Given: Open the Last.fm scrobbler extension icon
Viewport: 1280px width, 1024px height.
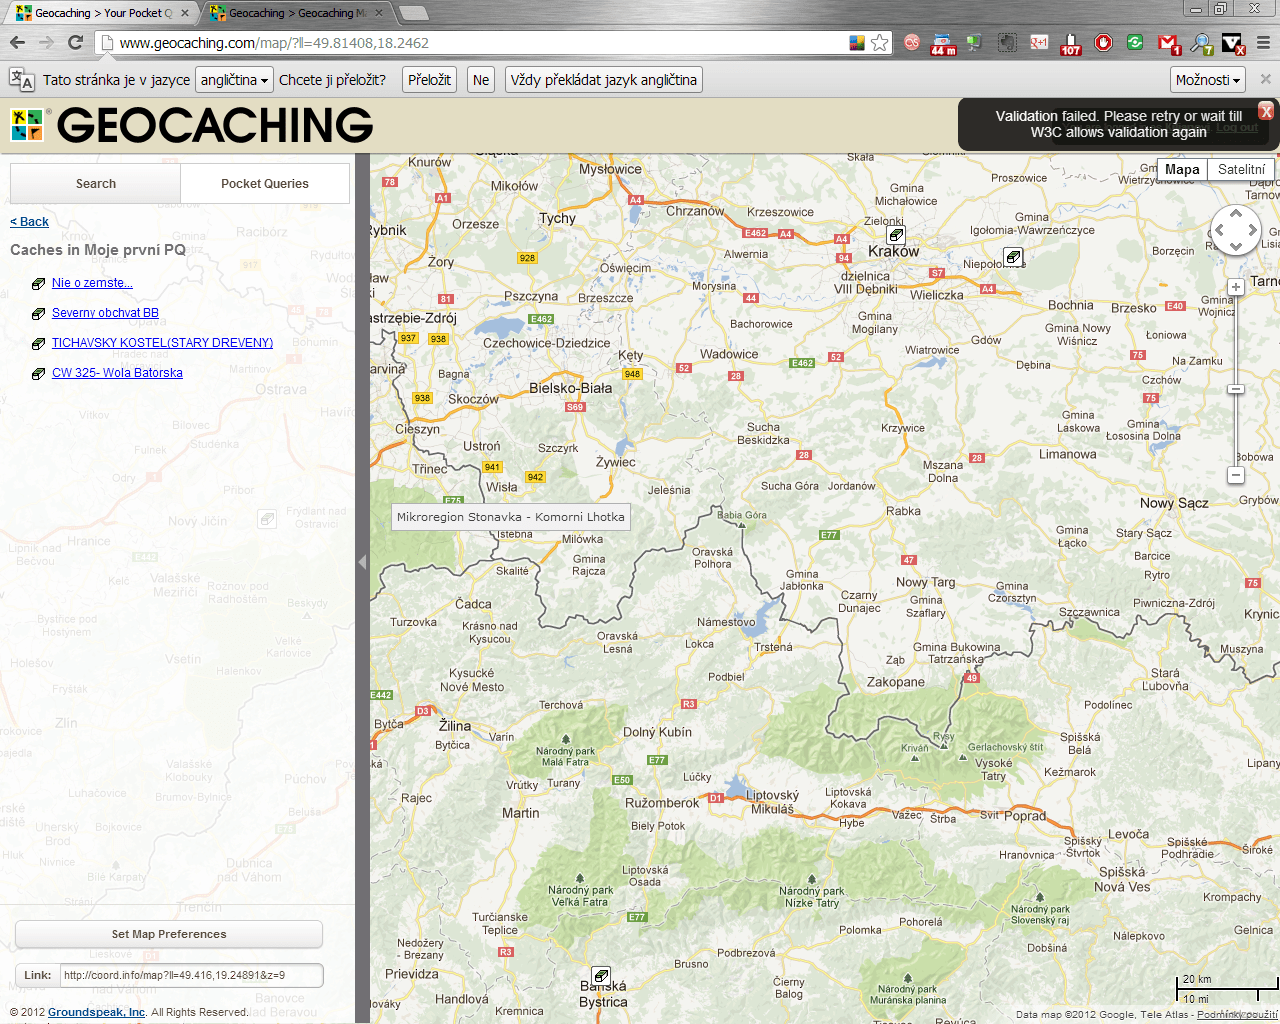Looking at the screenshot, I should pos(912,42).
